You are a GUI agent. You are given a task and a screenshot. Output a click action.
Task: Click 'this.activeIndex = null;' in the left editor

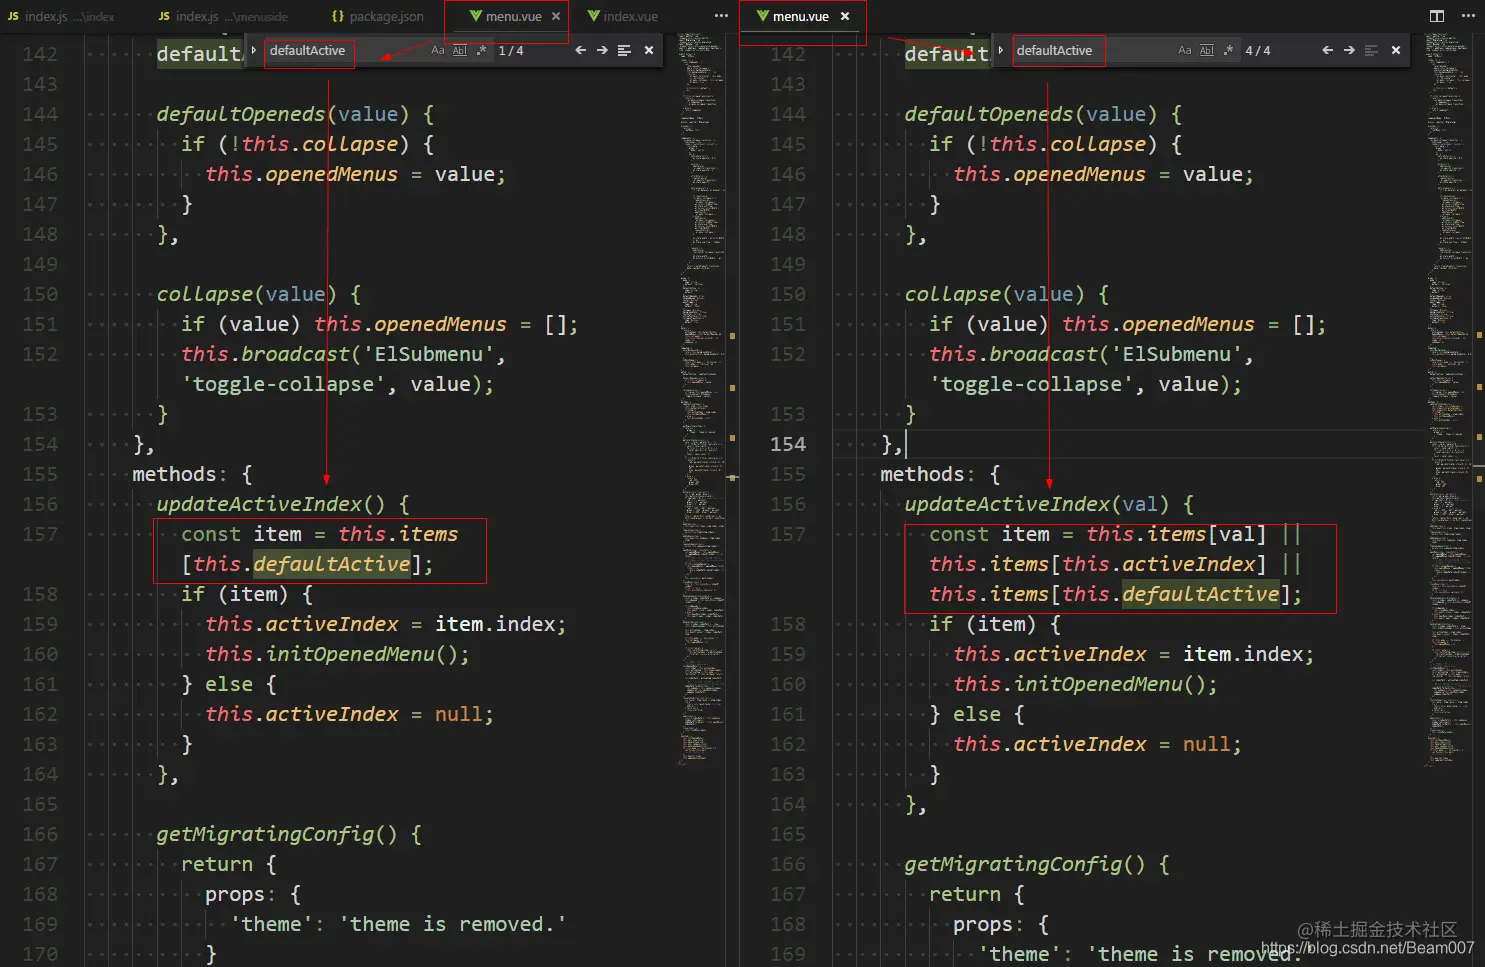(x=349, y=714)
